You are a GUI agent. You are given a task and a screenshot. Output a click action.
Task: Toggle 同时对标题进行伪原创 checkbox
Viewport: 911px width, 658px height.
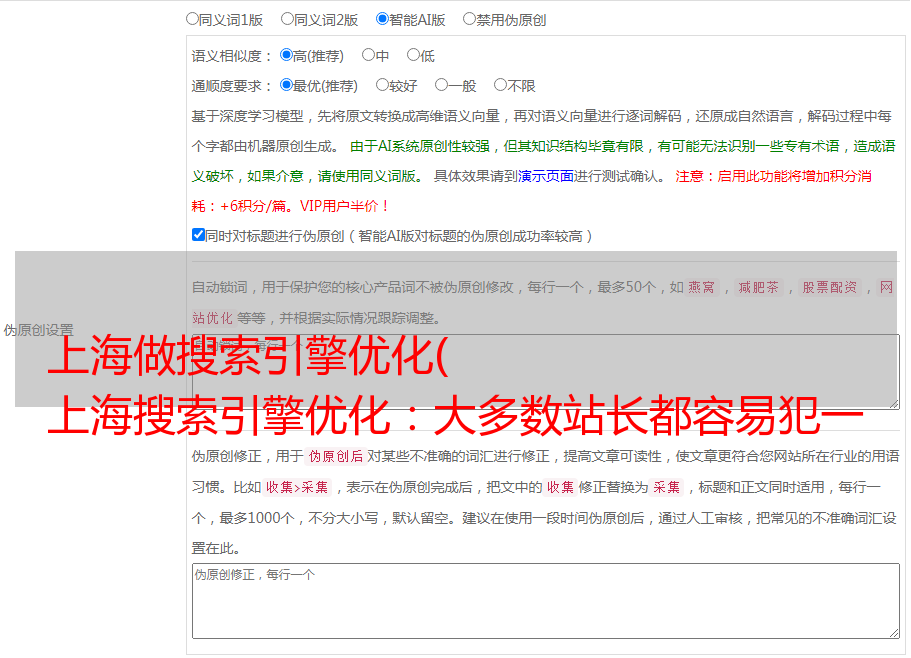coord(198,235)
